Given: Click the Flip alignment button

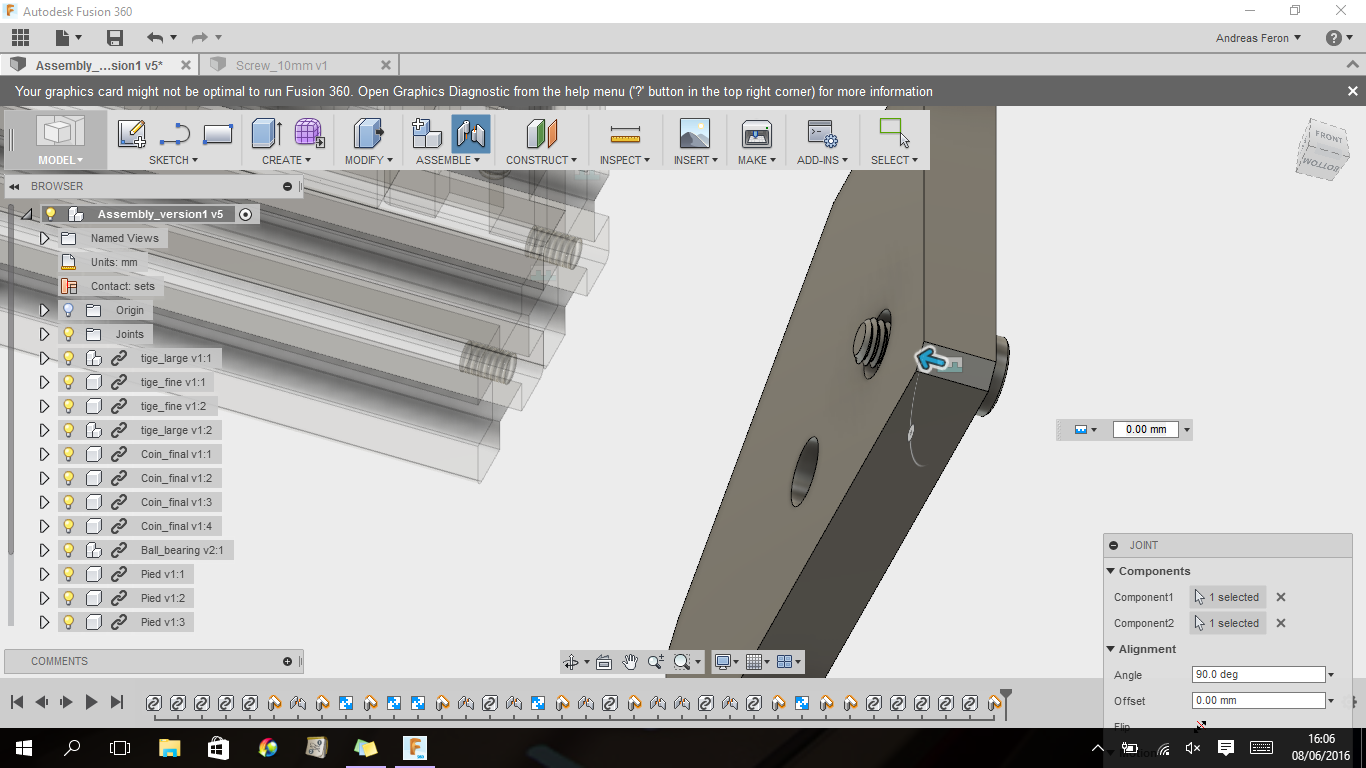Looking at the screenshot, I should [x=1200, y=726].
